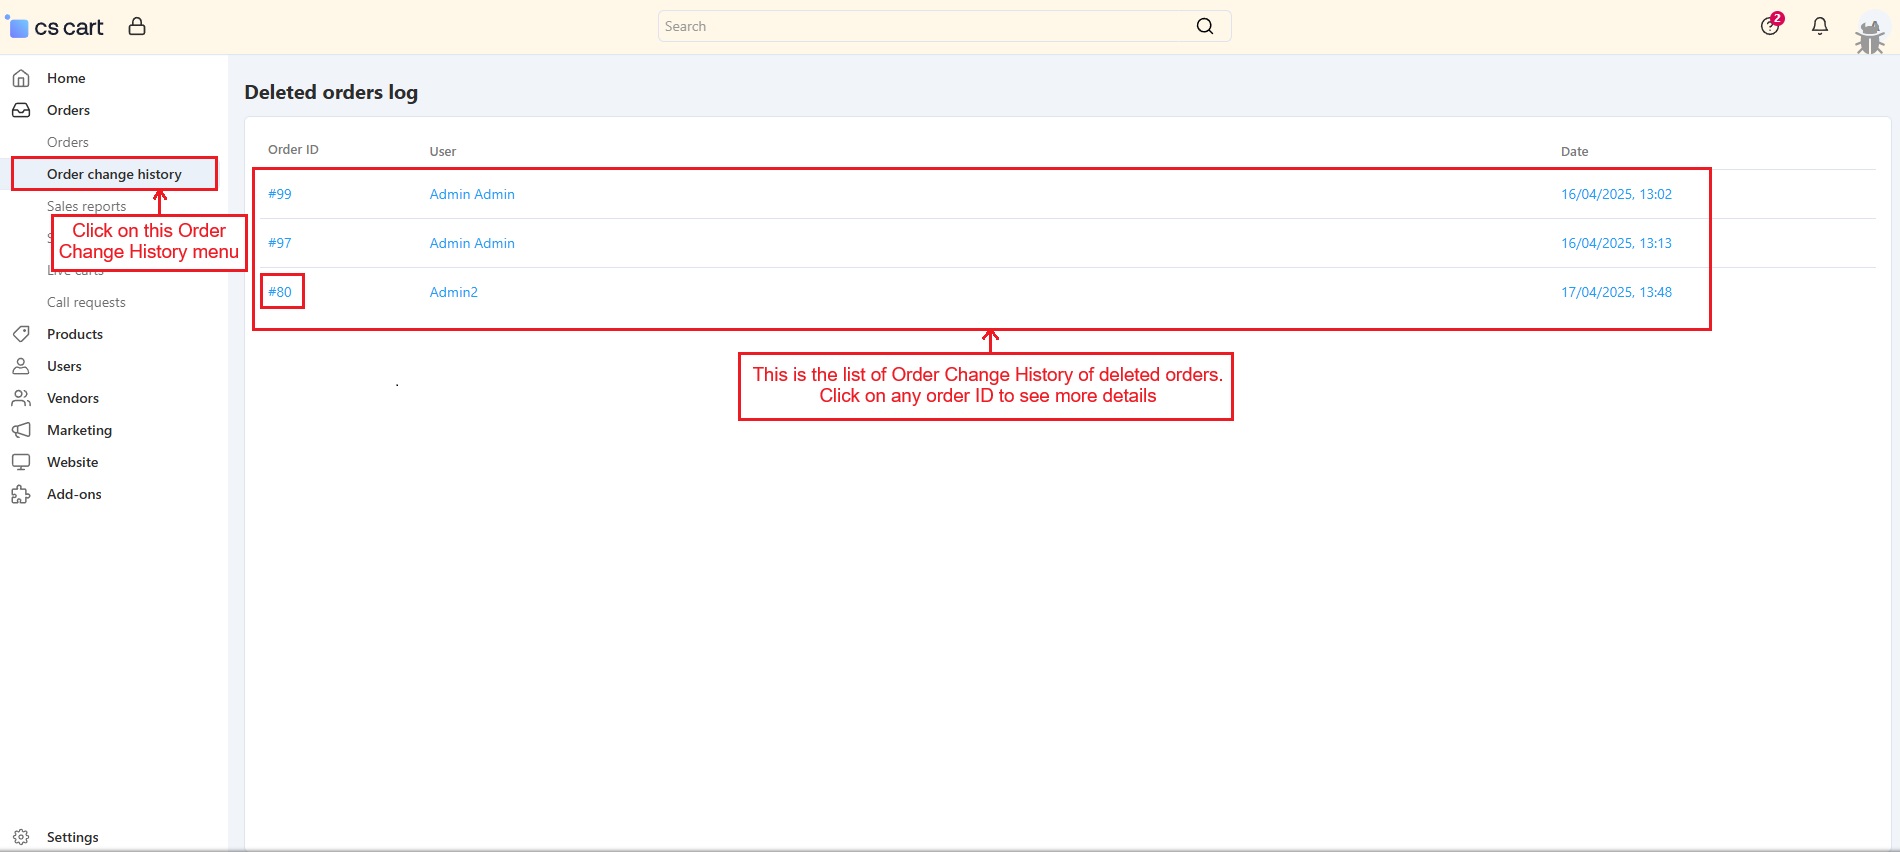Expand the Users menu
The height and width of the screenshot is (852, 1900).
[64, 366]
